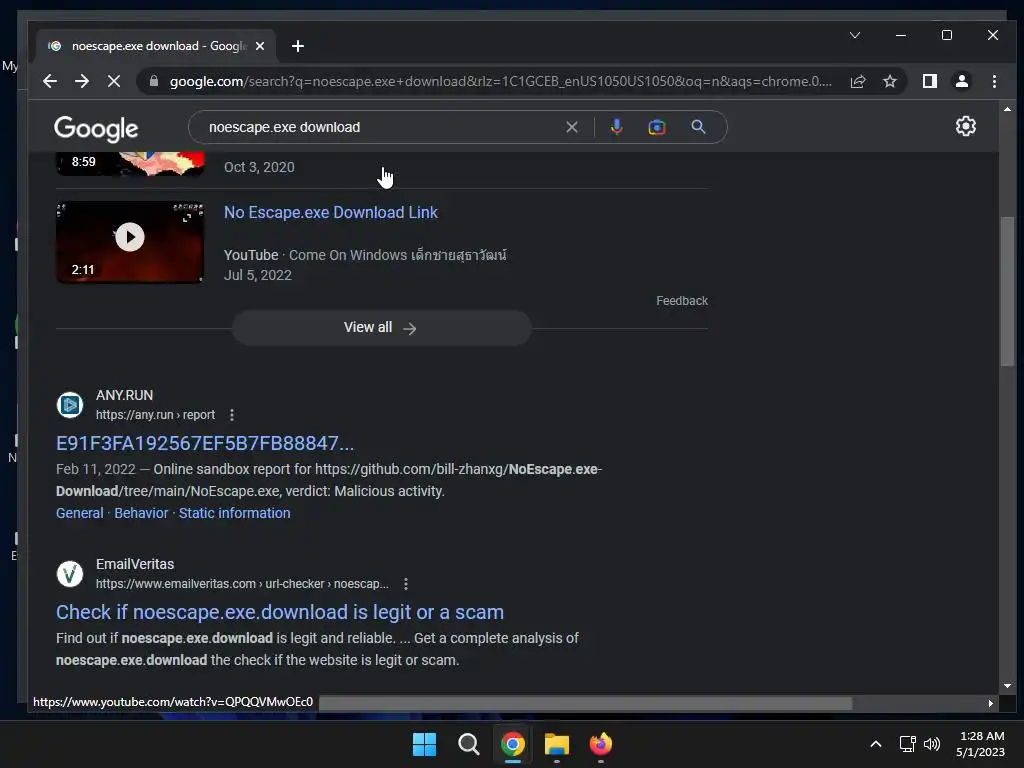Open volume control tray icon
The image size is (1024, 768).
[932, 744]
